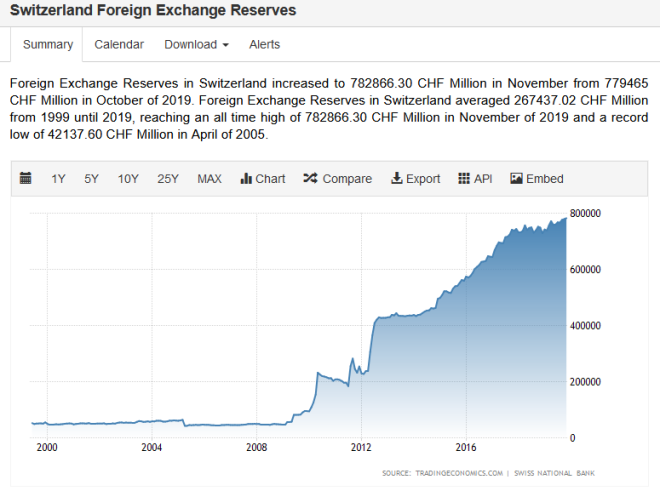Click the Export download icon
The height and width of the screenshot is (491, 660).
pos(396,179)
